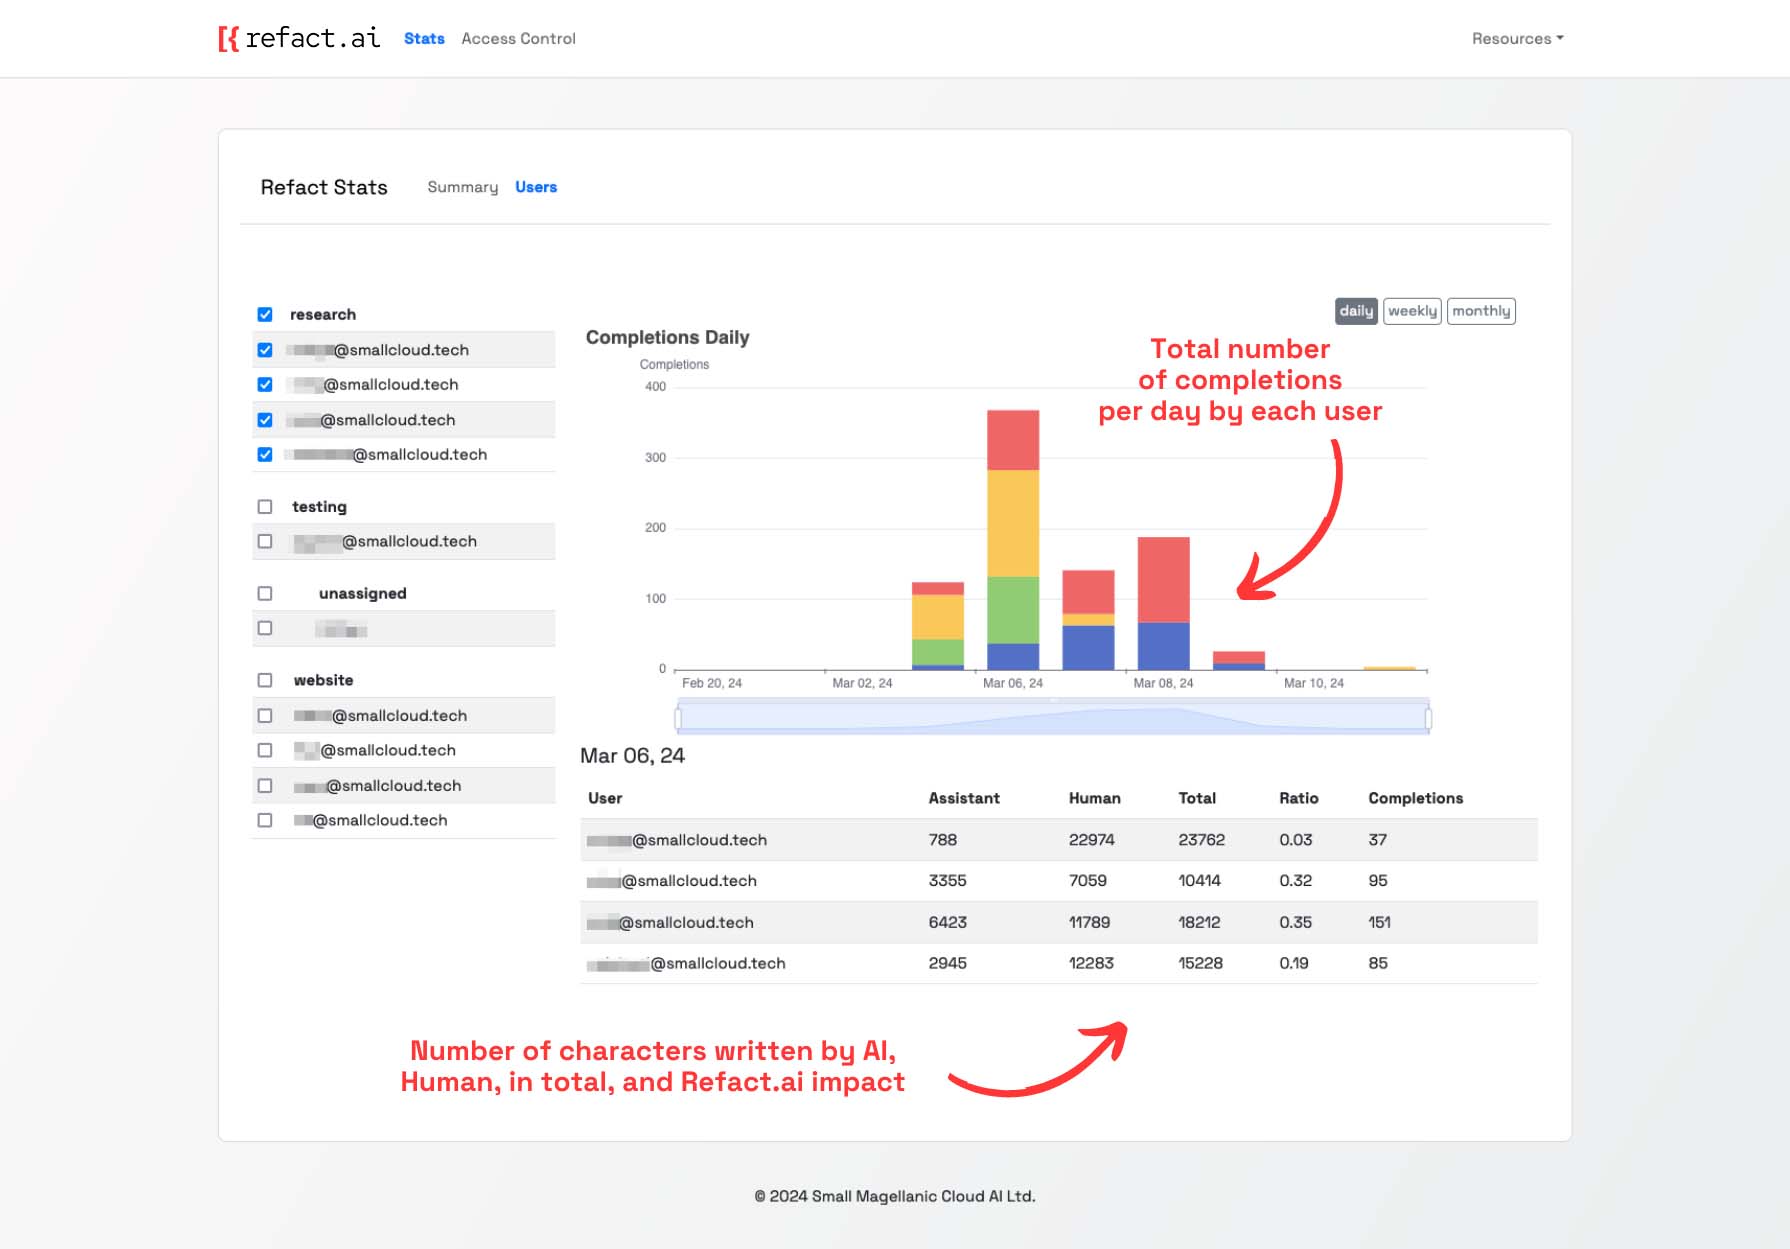Click the Completions value 151
The width and height of the screenshot is (1790, 1249).
click(1379, 922)
